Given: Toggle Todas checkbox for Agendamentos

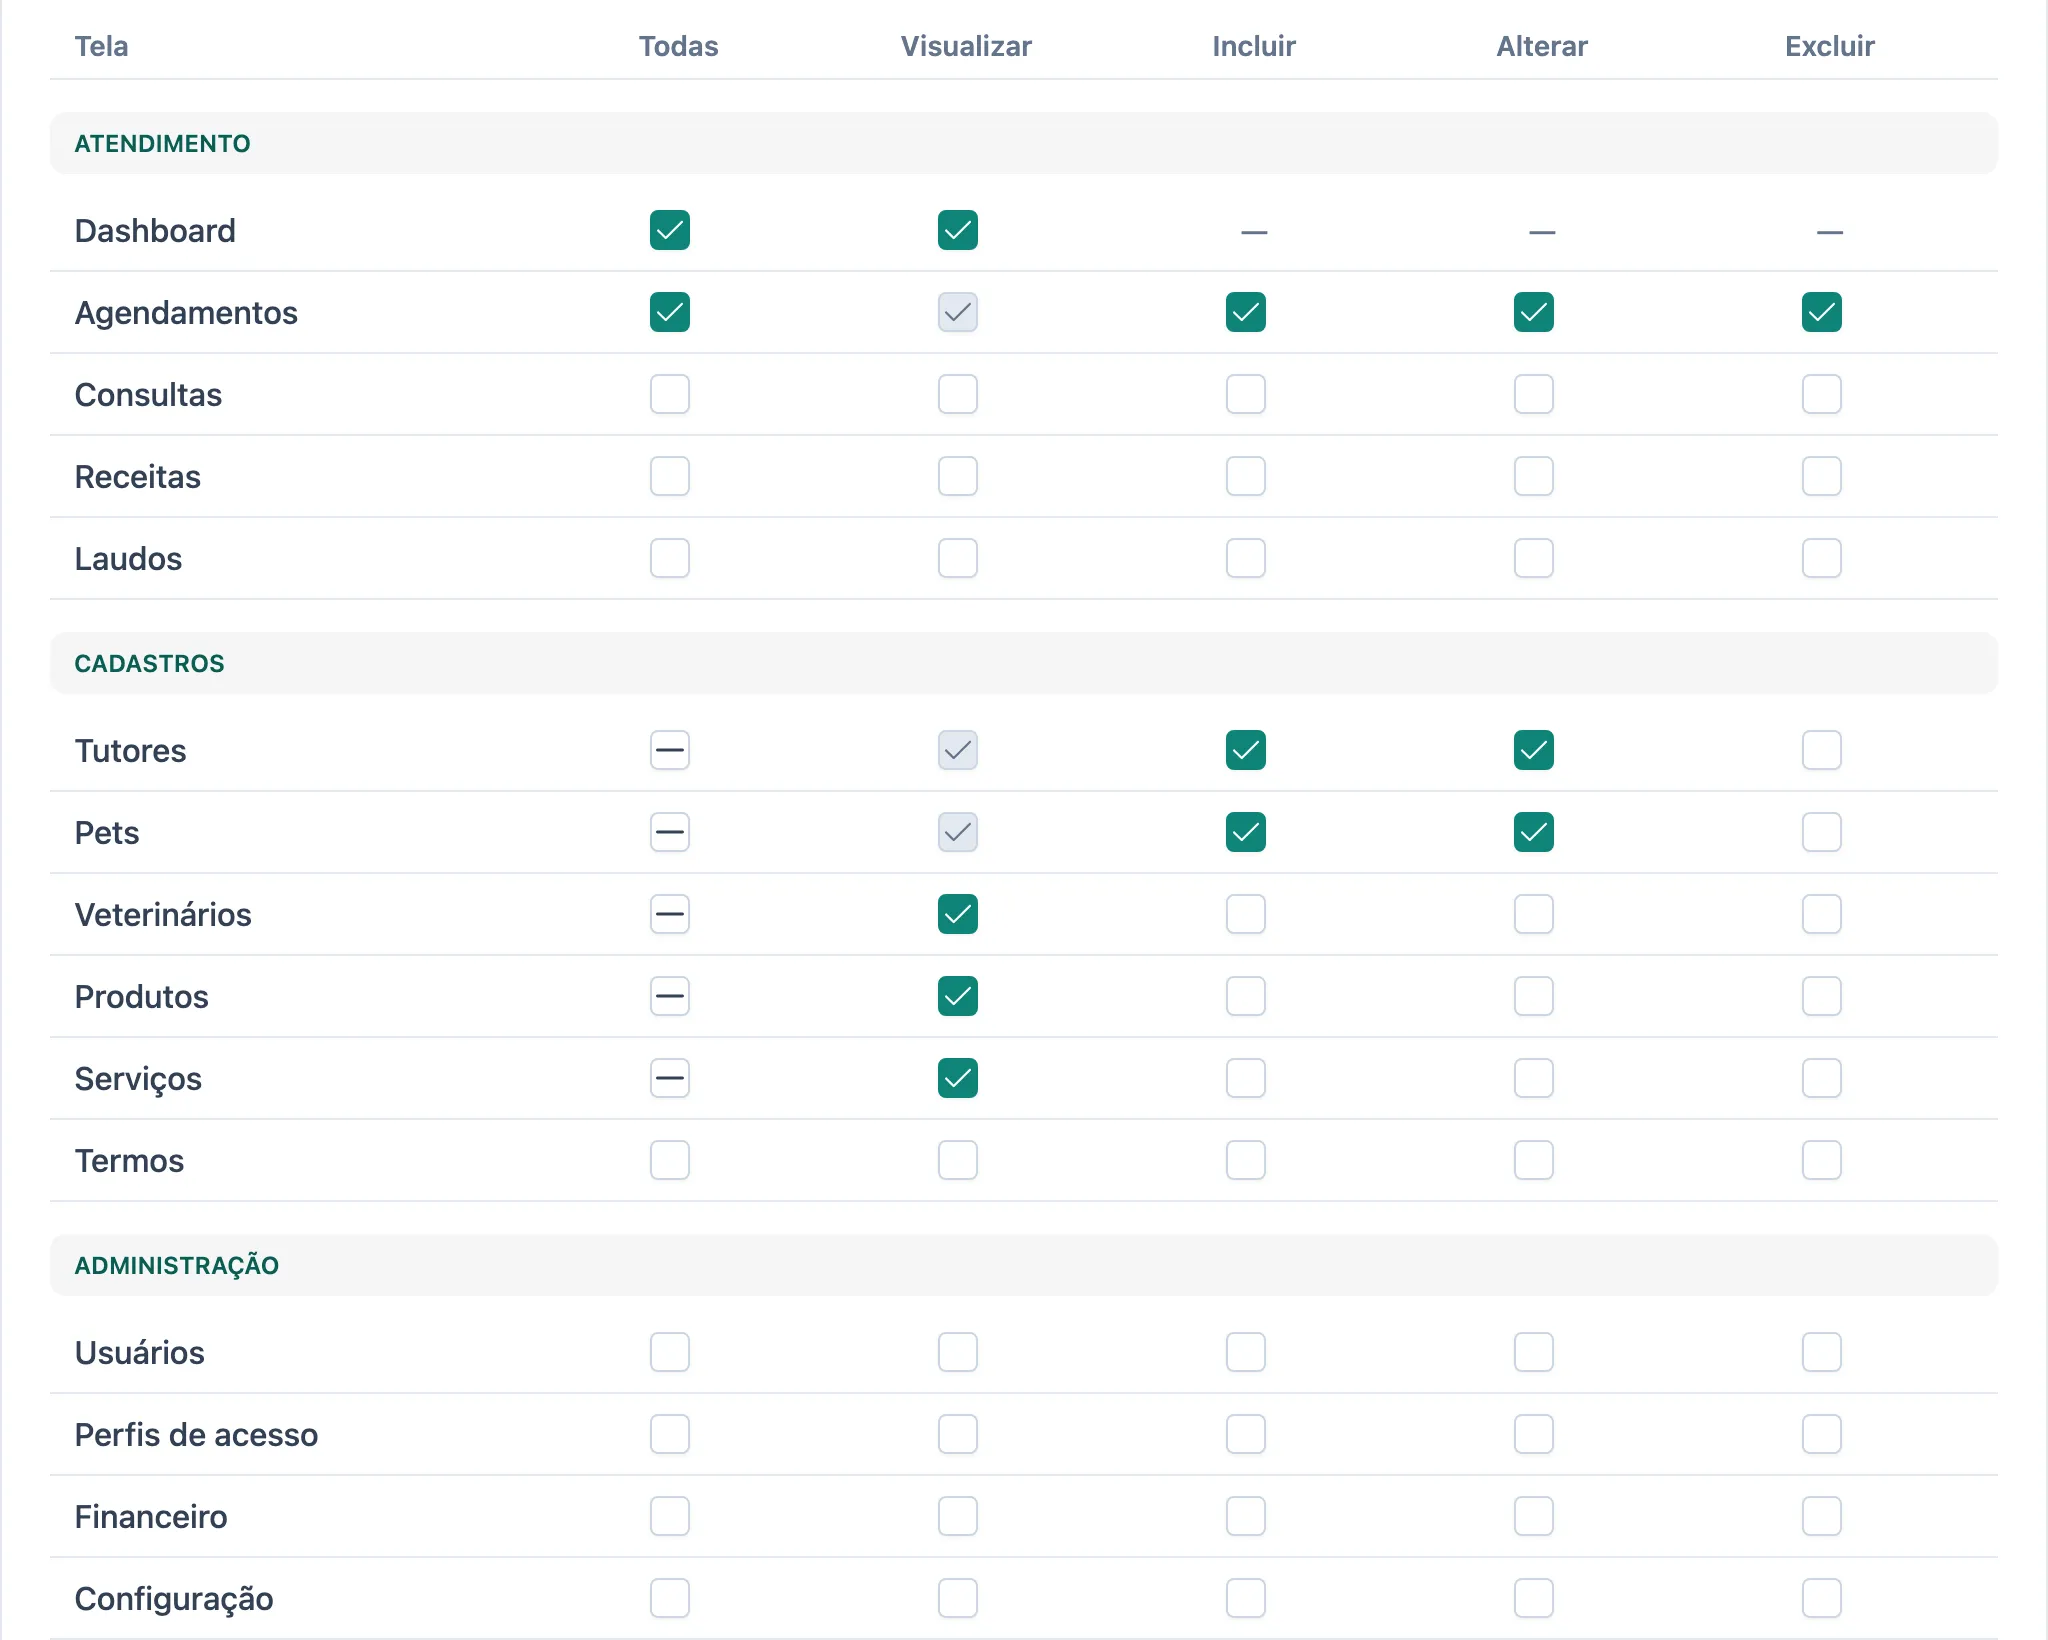Looking at the screenshot, I should pyautogui.click(x=670, y=312).
